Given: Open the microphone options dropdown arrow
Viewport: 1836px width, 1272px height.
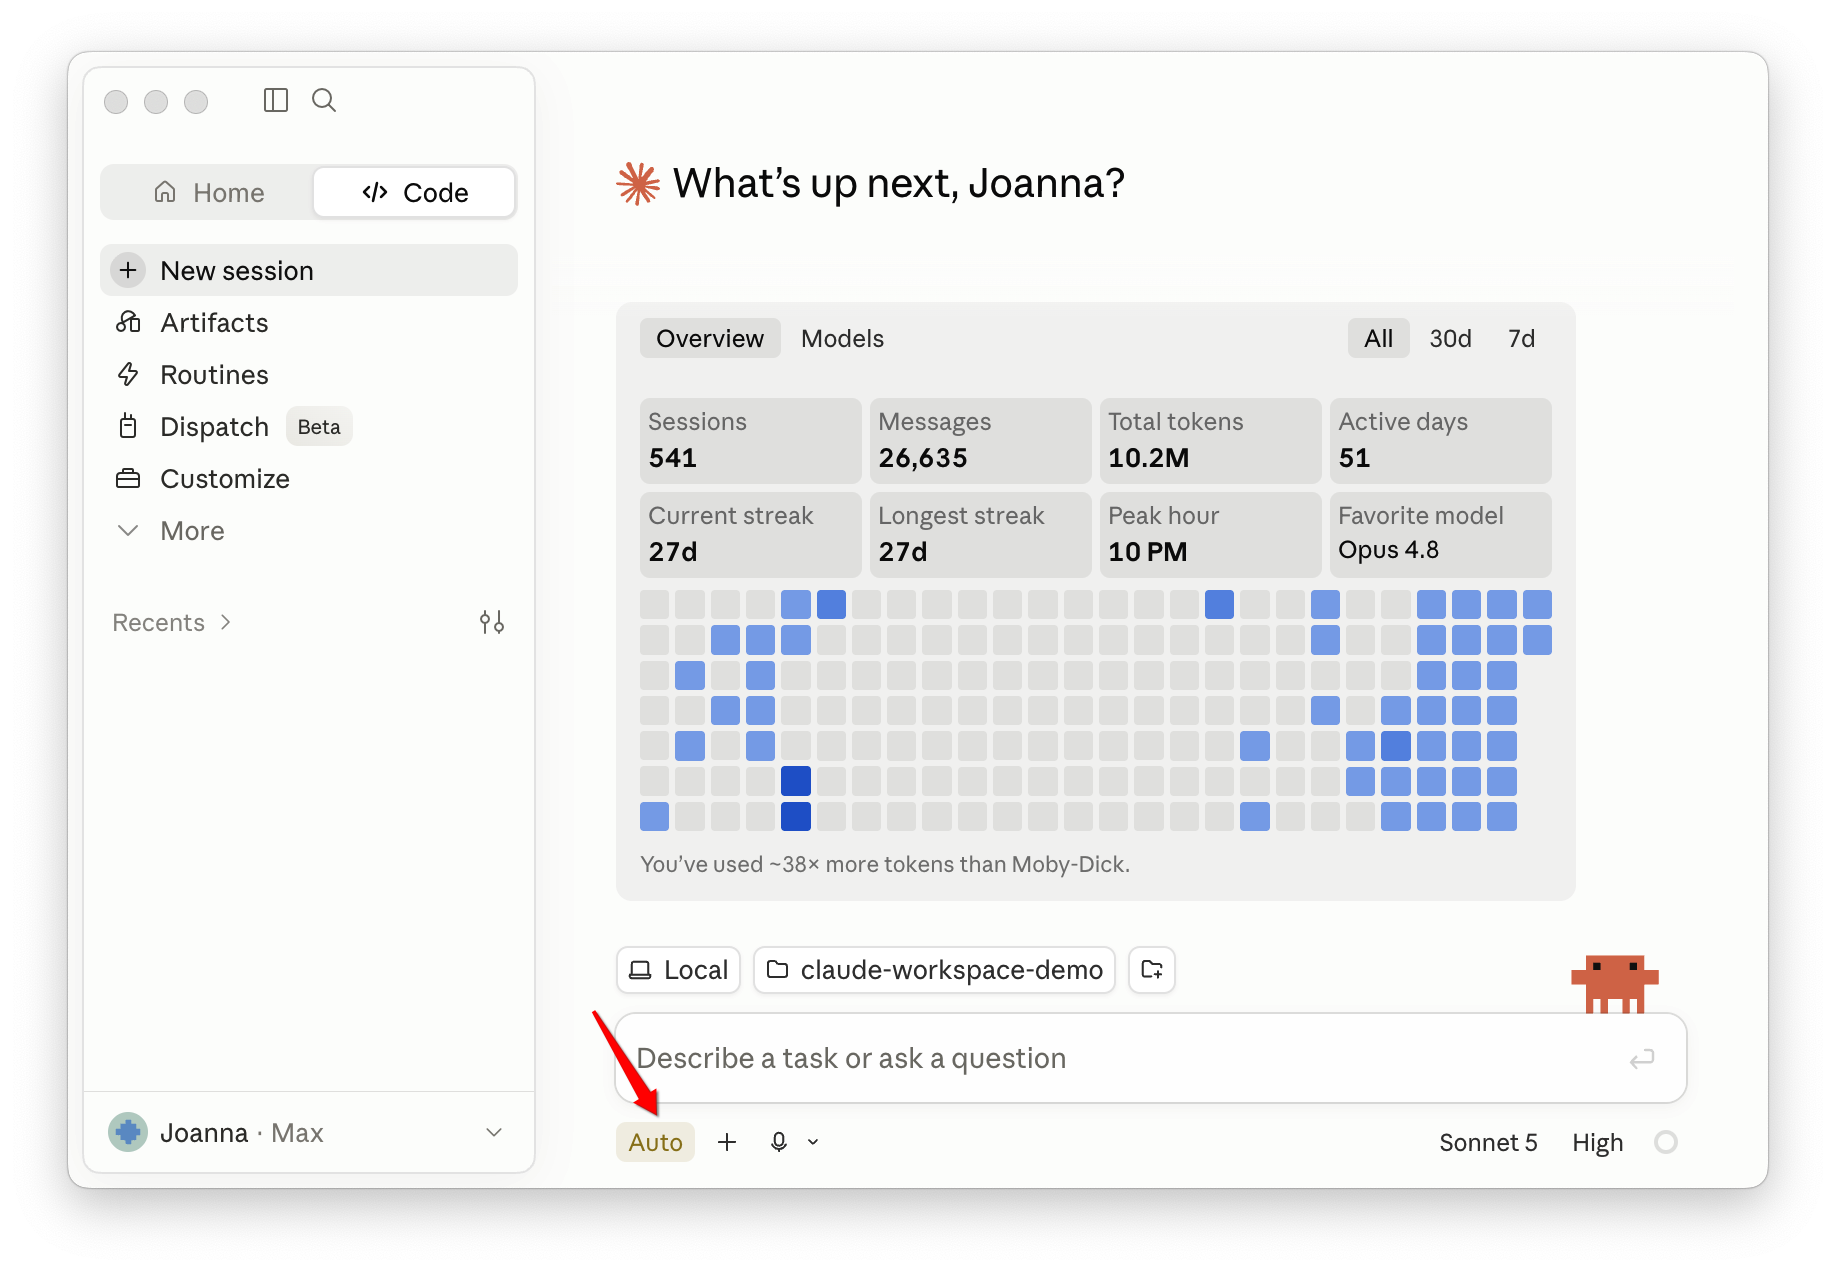Looking at the screenshot, I should [813, 1142].
